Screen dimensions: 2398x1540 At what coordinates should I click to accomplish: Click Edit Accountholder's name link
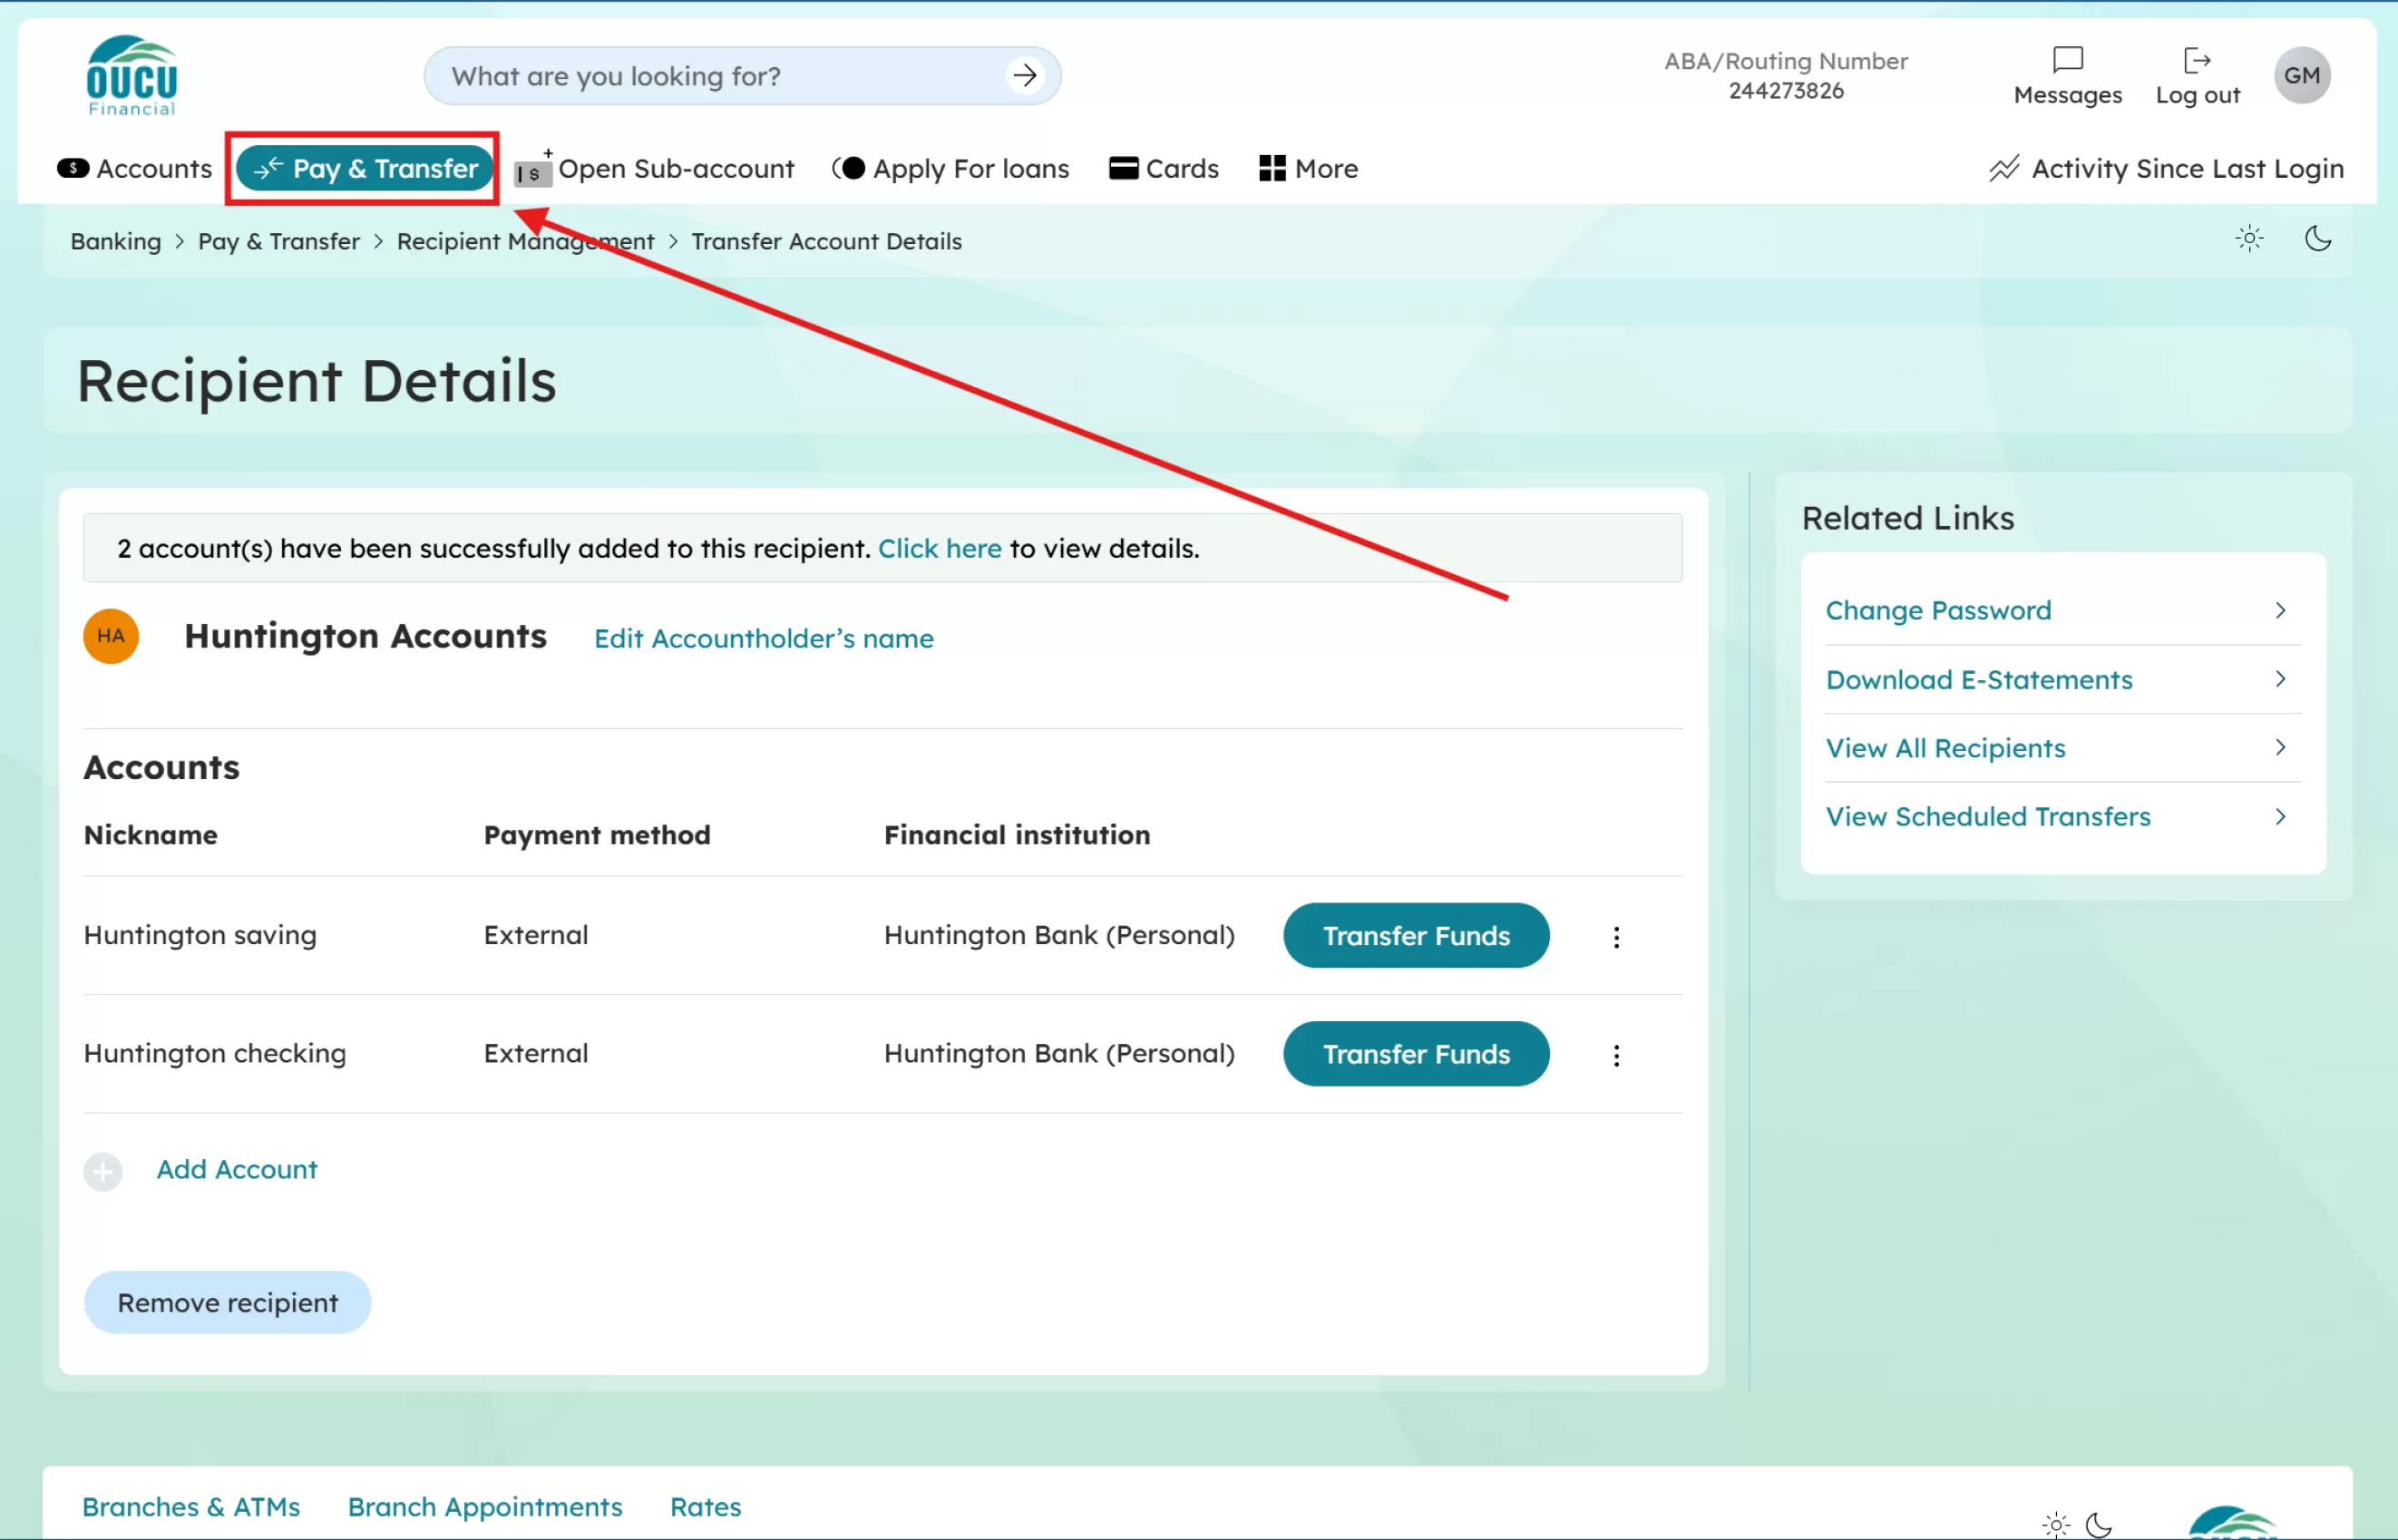(x=763, y=638)
